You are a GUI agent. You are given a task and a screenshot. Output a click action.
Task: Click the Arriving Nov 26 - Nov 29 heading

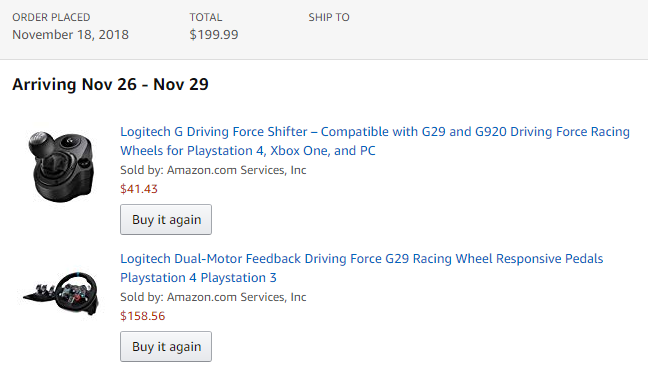click(x=110, y=84)
